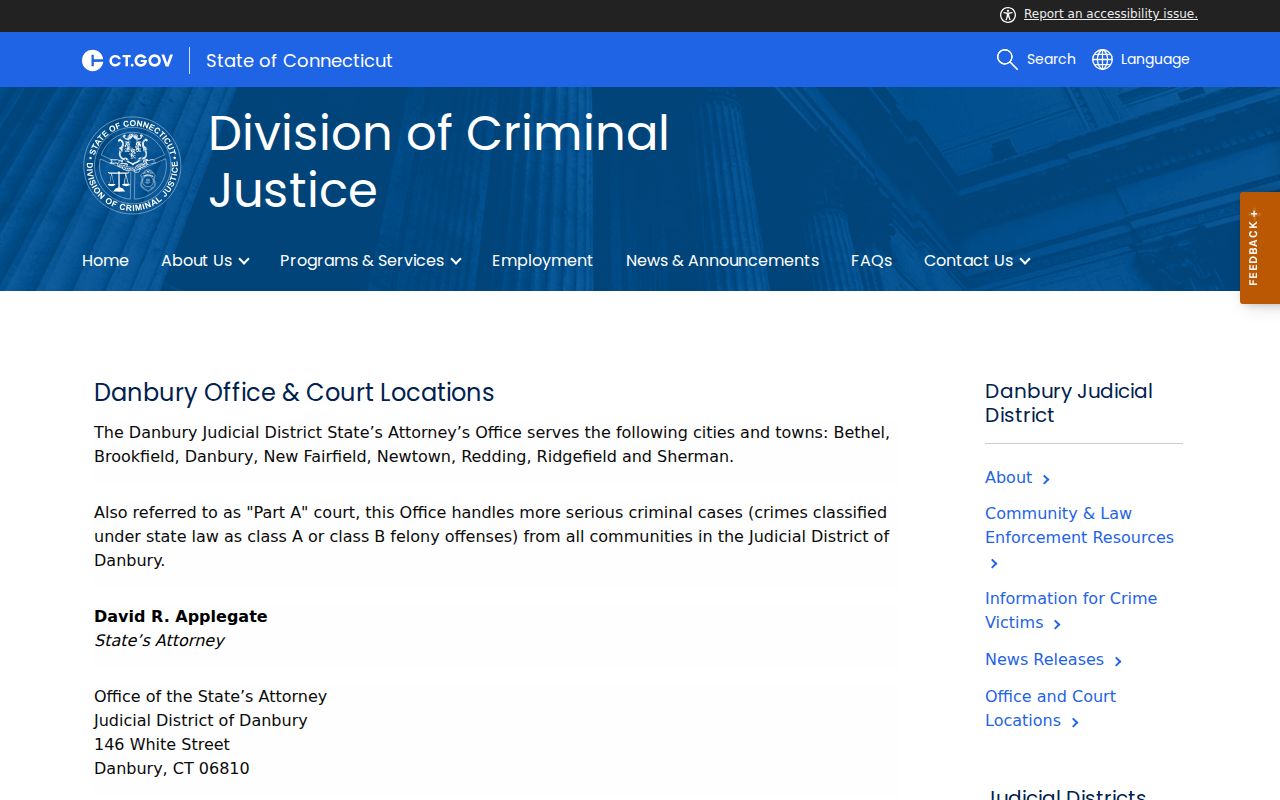Open the About sidebar link

pyautogui.click(x=1008, y=477)
